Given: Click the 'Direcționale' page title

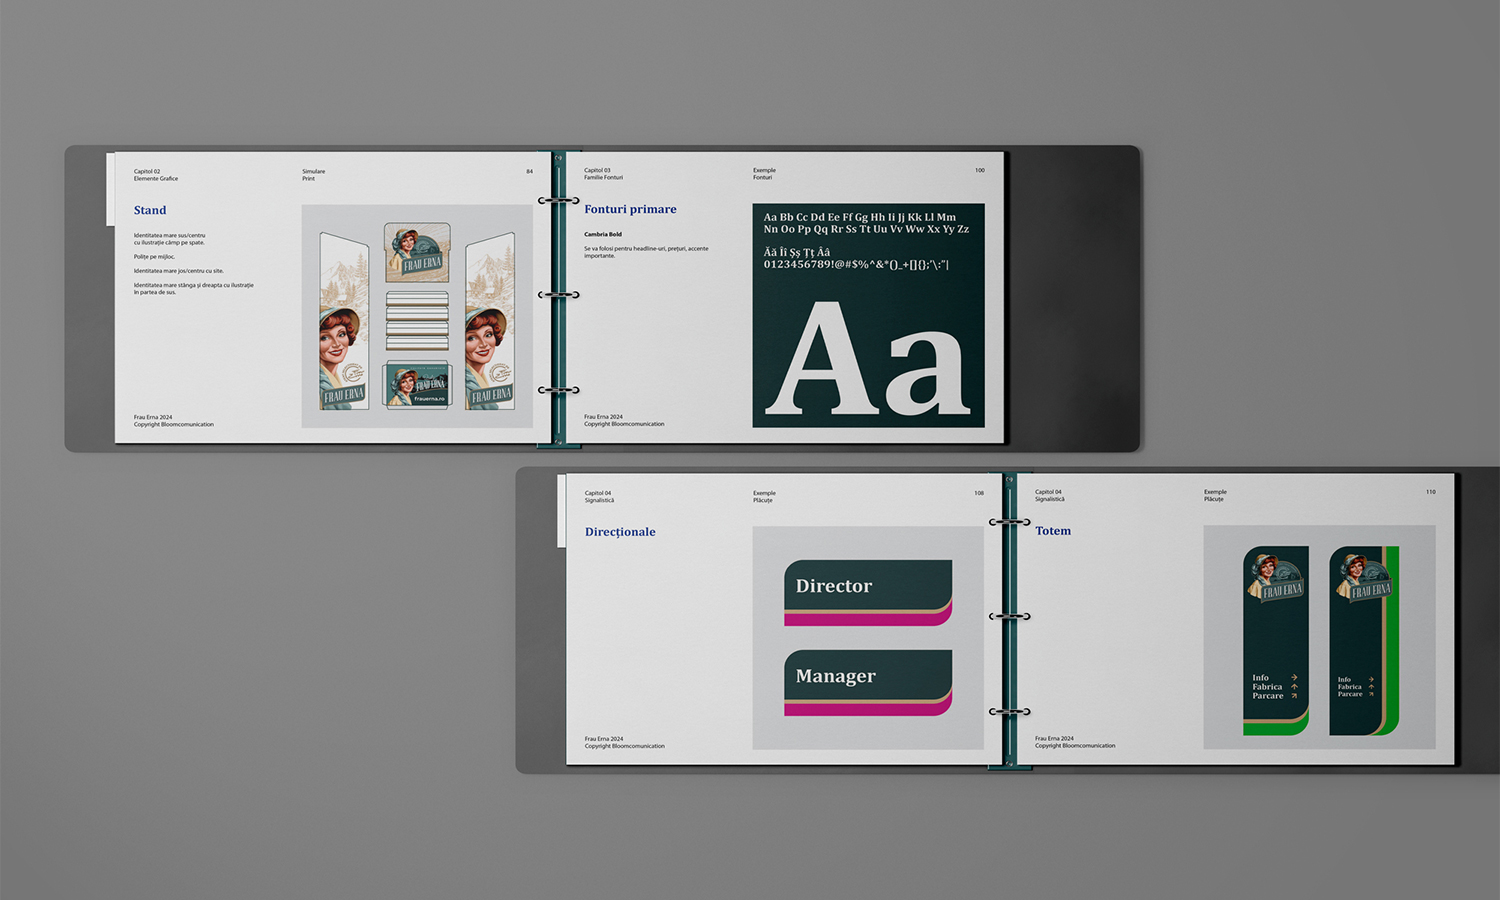Looking at the screenshot, I should pos(620,532).
